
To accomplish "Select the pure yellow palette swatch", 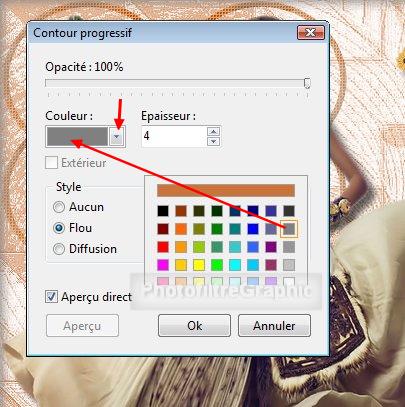I will (199, 265).
